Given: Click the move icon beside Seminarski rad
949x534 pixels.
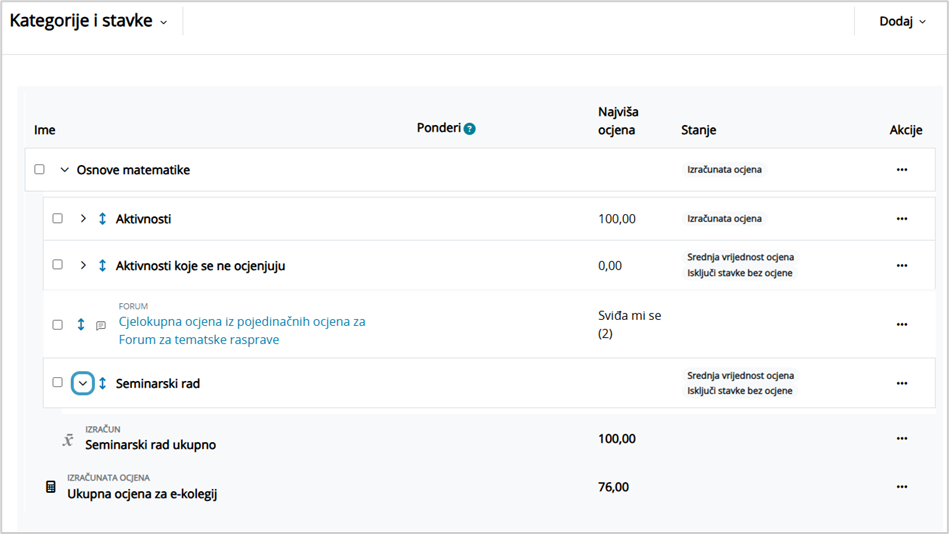Looking at the screenshot, I should click(102, 383).
